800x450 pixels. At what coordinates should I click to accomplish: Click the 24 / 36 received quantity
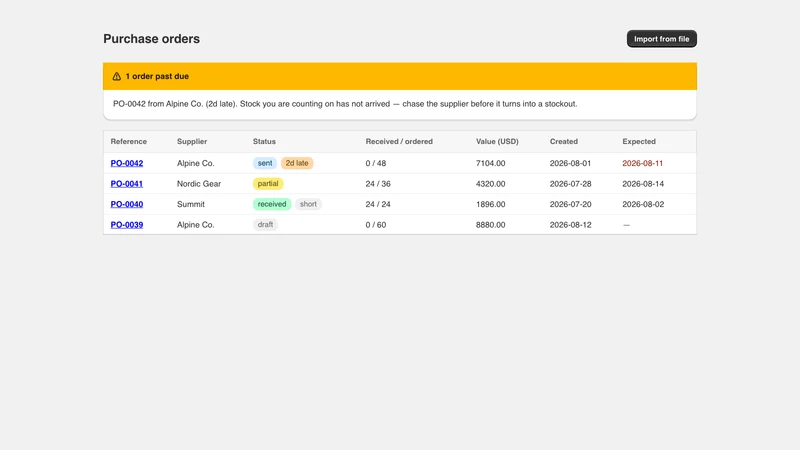[x=378, y=184]
